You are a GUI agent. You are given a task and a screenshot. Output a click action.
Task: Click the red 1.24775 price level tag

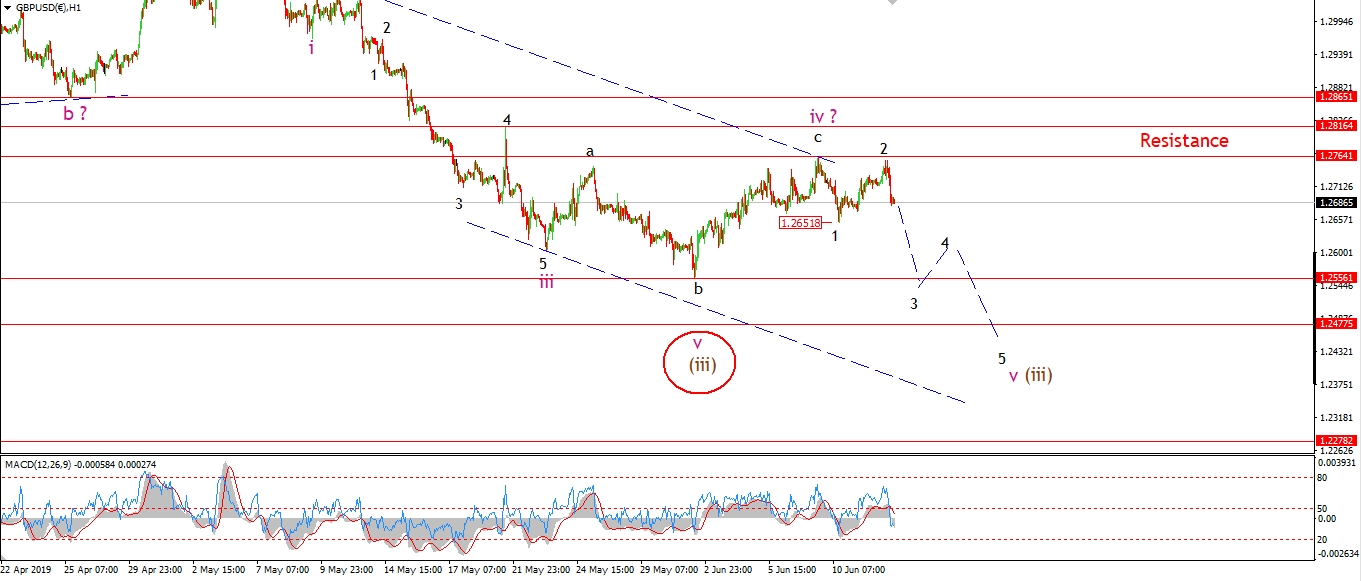coord(1337,324)
